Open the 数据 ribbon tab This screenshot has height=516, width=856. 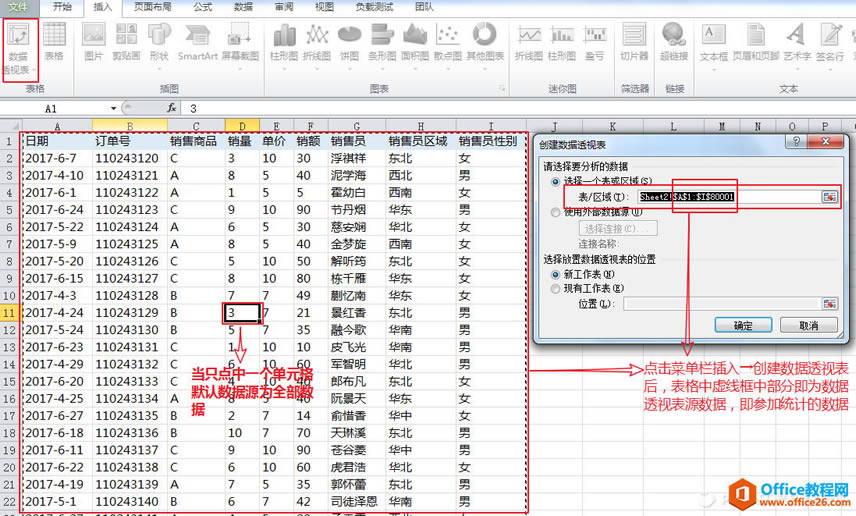pyautogui.click(x=243, y=7)
